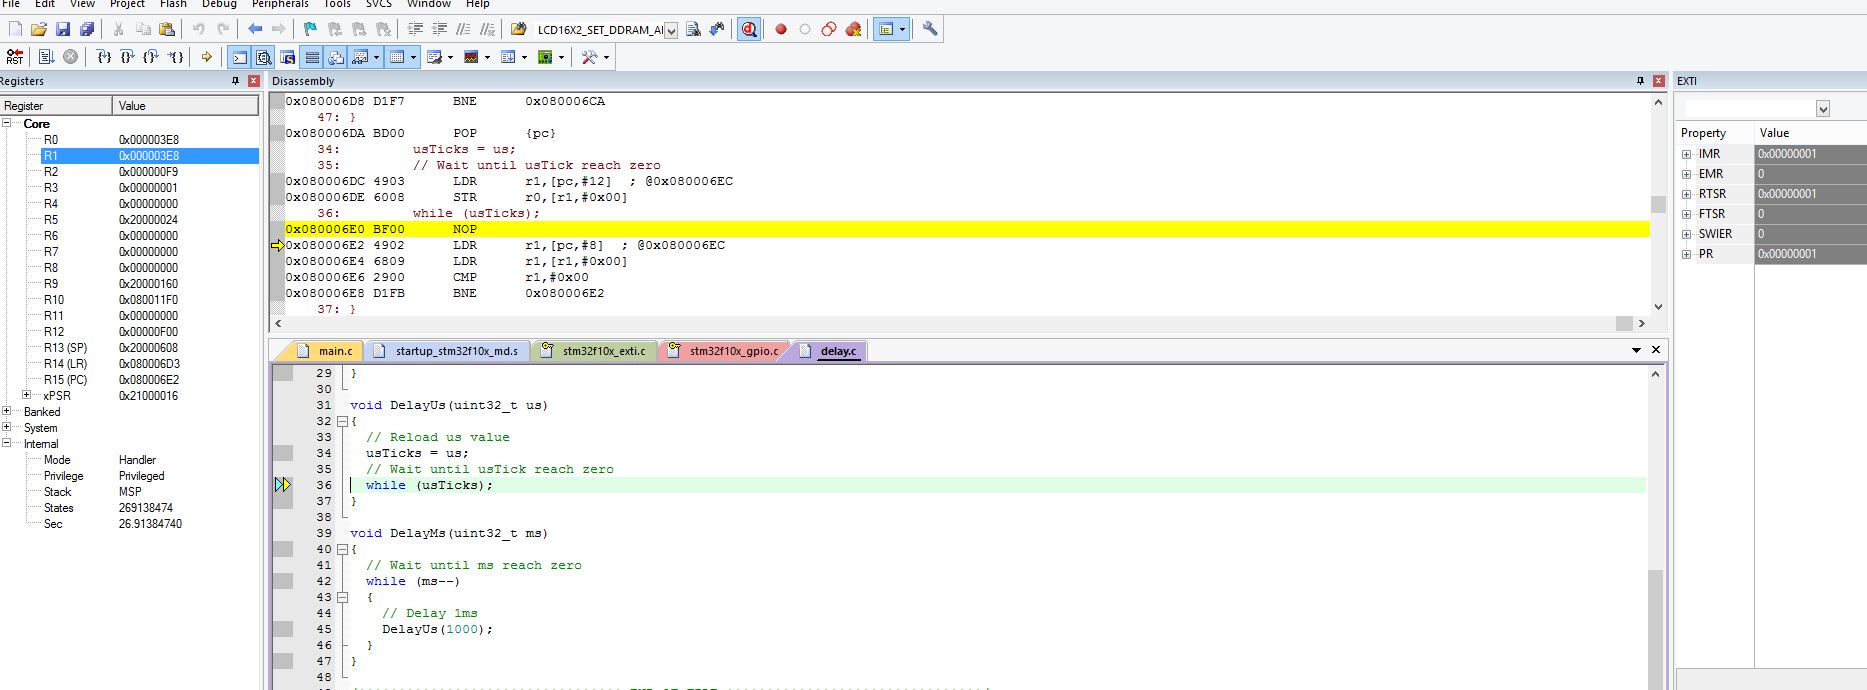Open the EXTI panel dropdown

tap(1823, 109)
